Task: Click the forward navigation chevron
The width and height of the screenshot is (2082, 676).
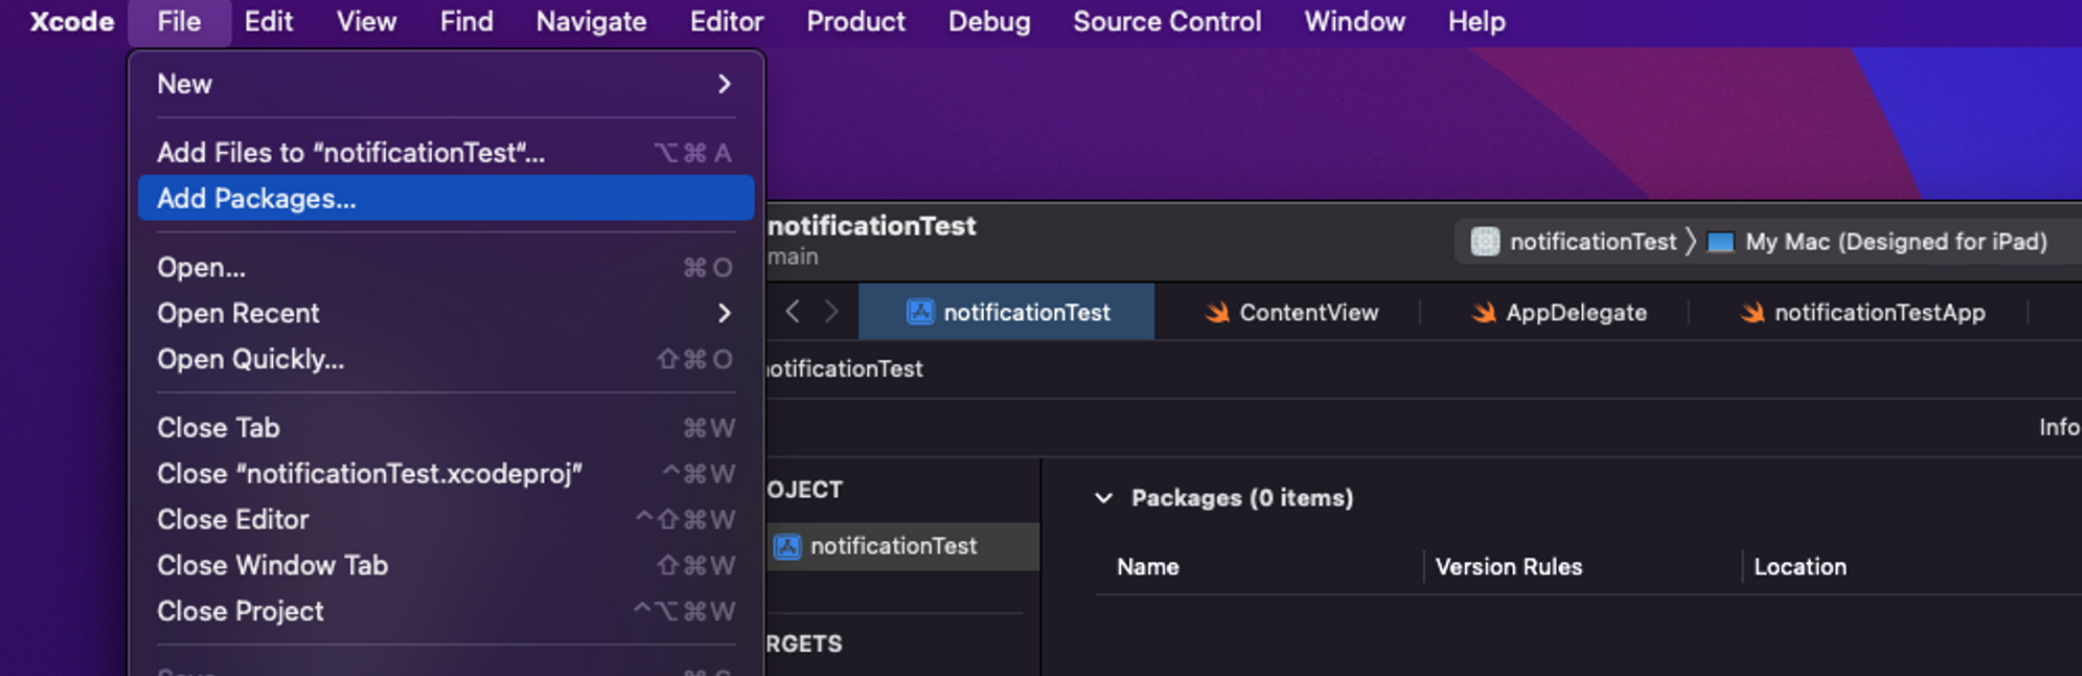Action: pyautogui.click(x=831, y=312)
